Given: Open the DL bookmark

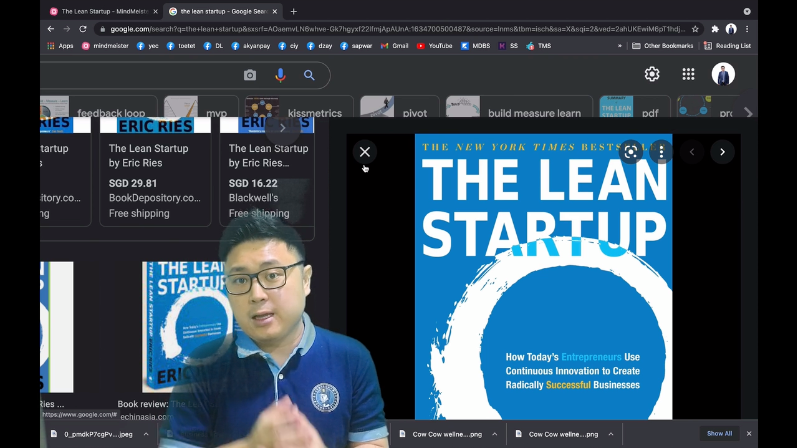Looking at the screenshot, I should tap(213, 46).
